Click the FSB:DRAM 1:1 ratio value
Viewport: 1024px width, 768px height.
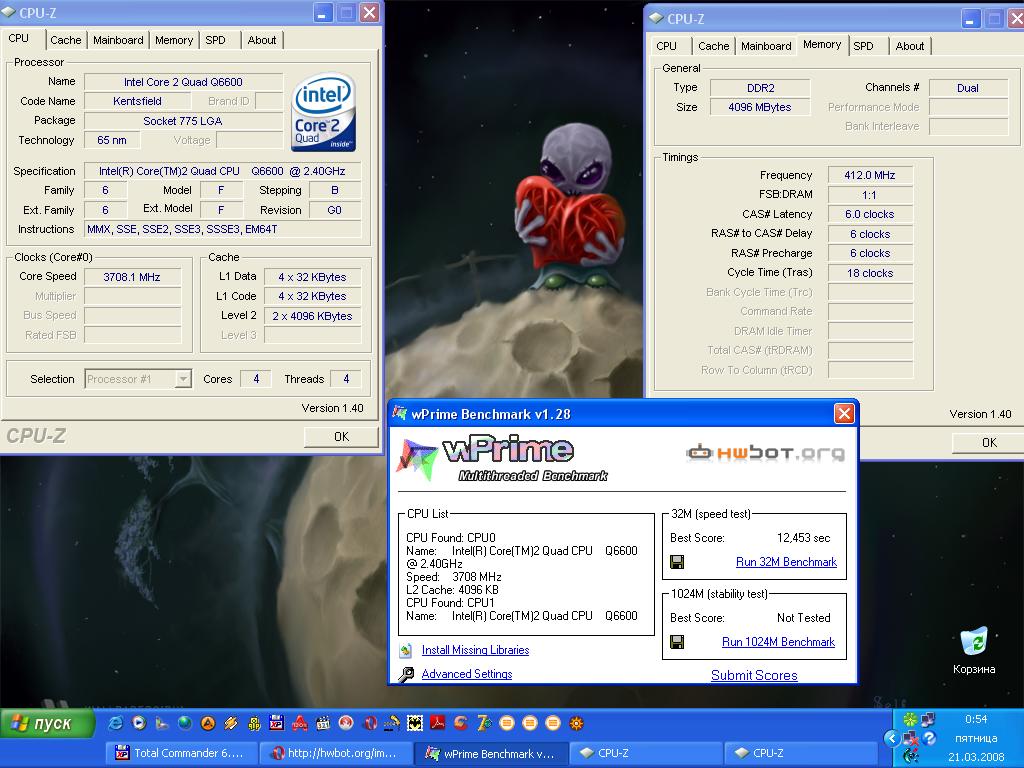[x=870, y=195]
